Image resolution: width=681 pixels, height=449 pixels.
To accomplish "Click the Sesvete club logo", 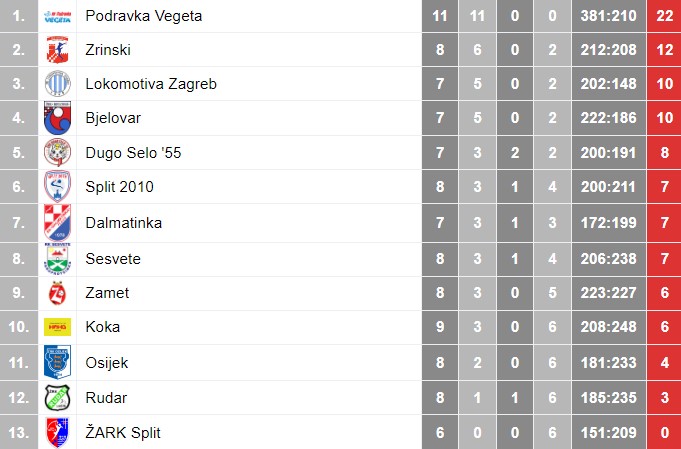I will coord(57,259).
